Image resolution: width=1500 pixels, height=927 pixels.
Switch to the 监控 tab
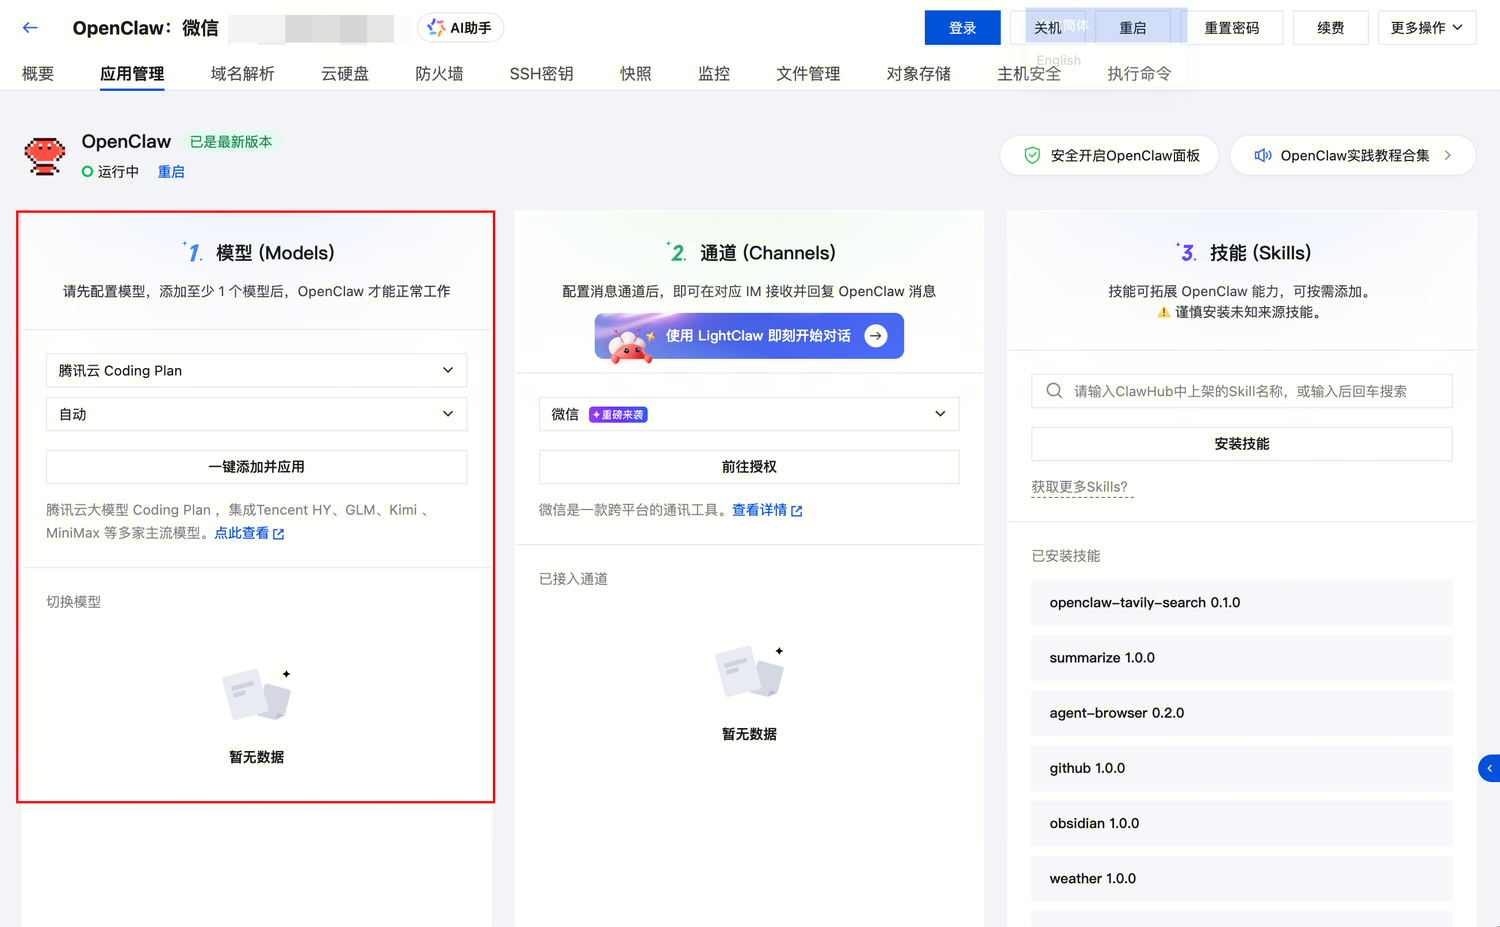(714, 73)
